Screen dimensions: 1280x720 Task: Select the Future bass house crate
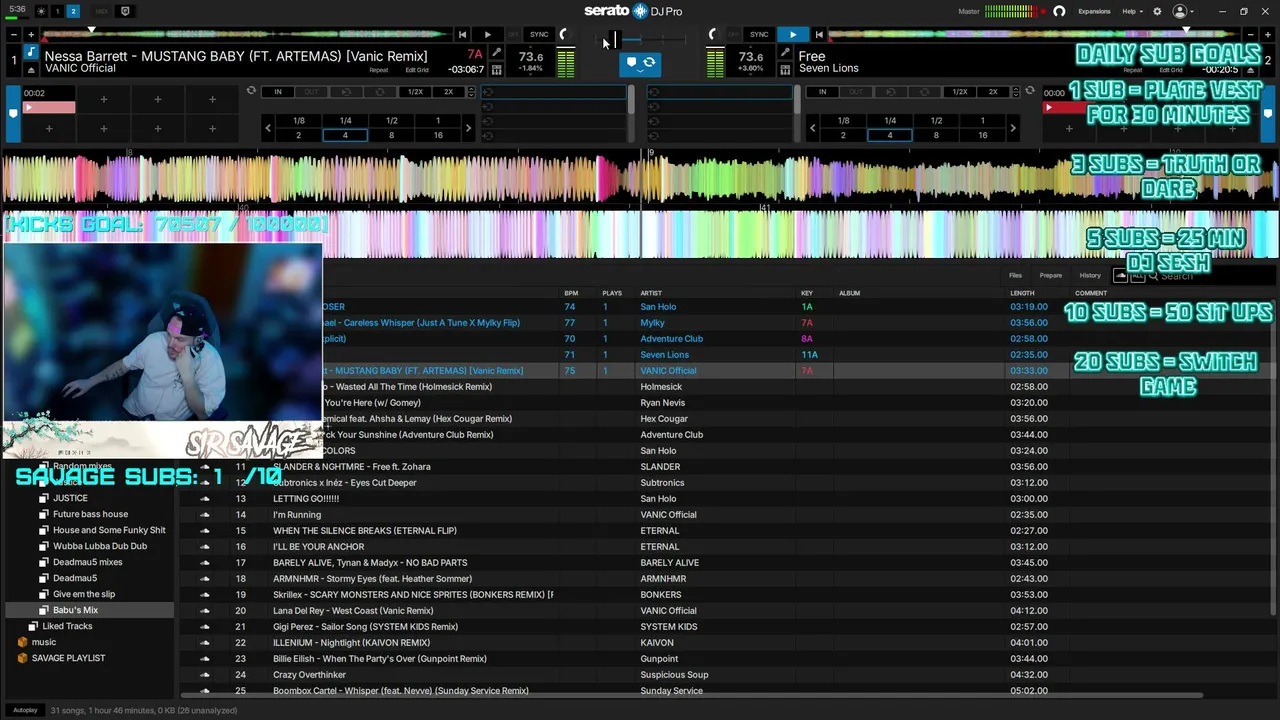point(90,514)
